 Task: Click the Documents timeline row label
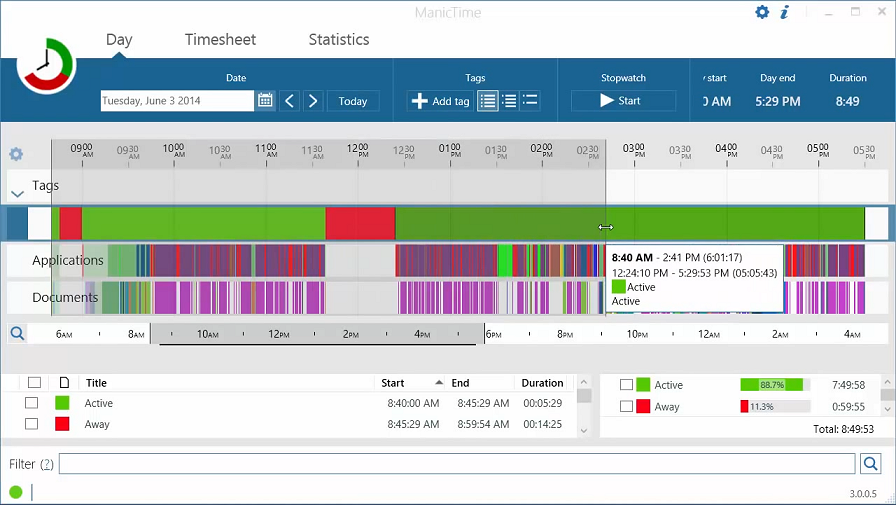click(x=65, y=297)
